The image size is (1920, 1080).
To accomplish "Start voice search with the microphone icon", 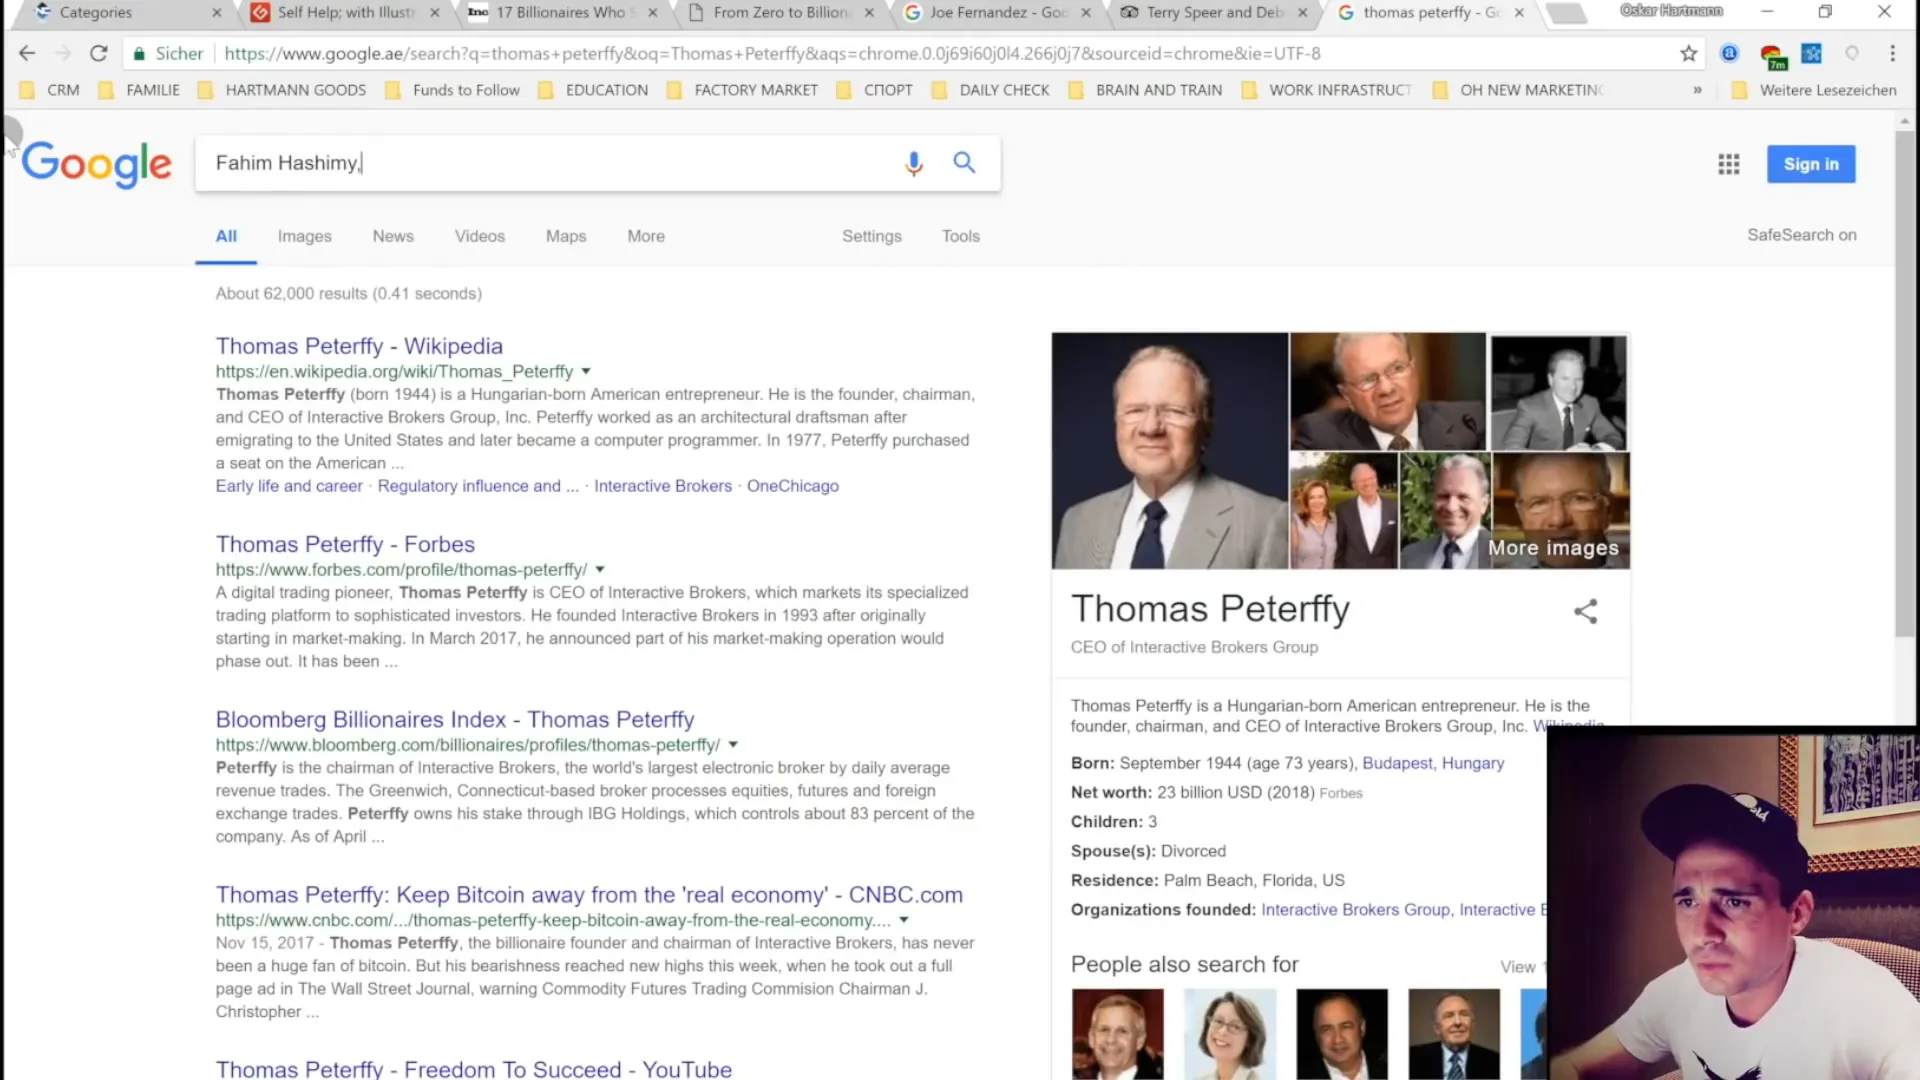I will [x=913, y=163].
